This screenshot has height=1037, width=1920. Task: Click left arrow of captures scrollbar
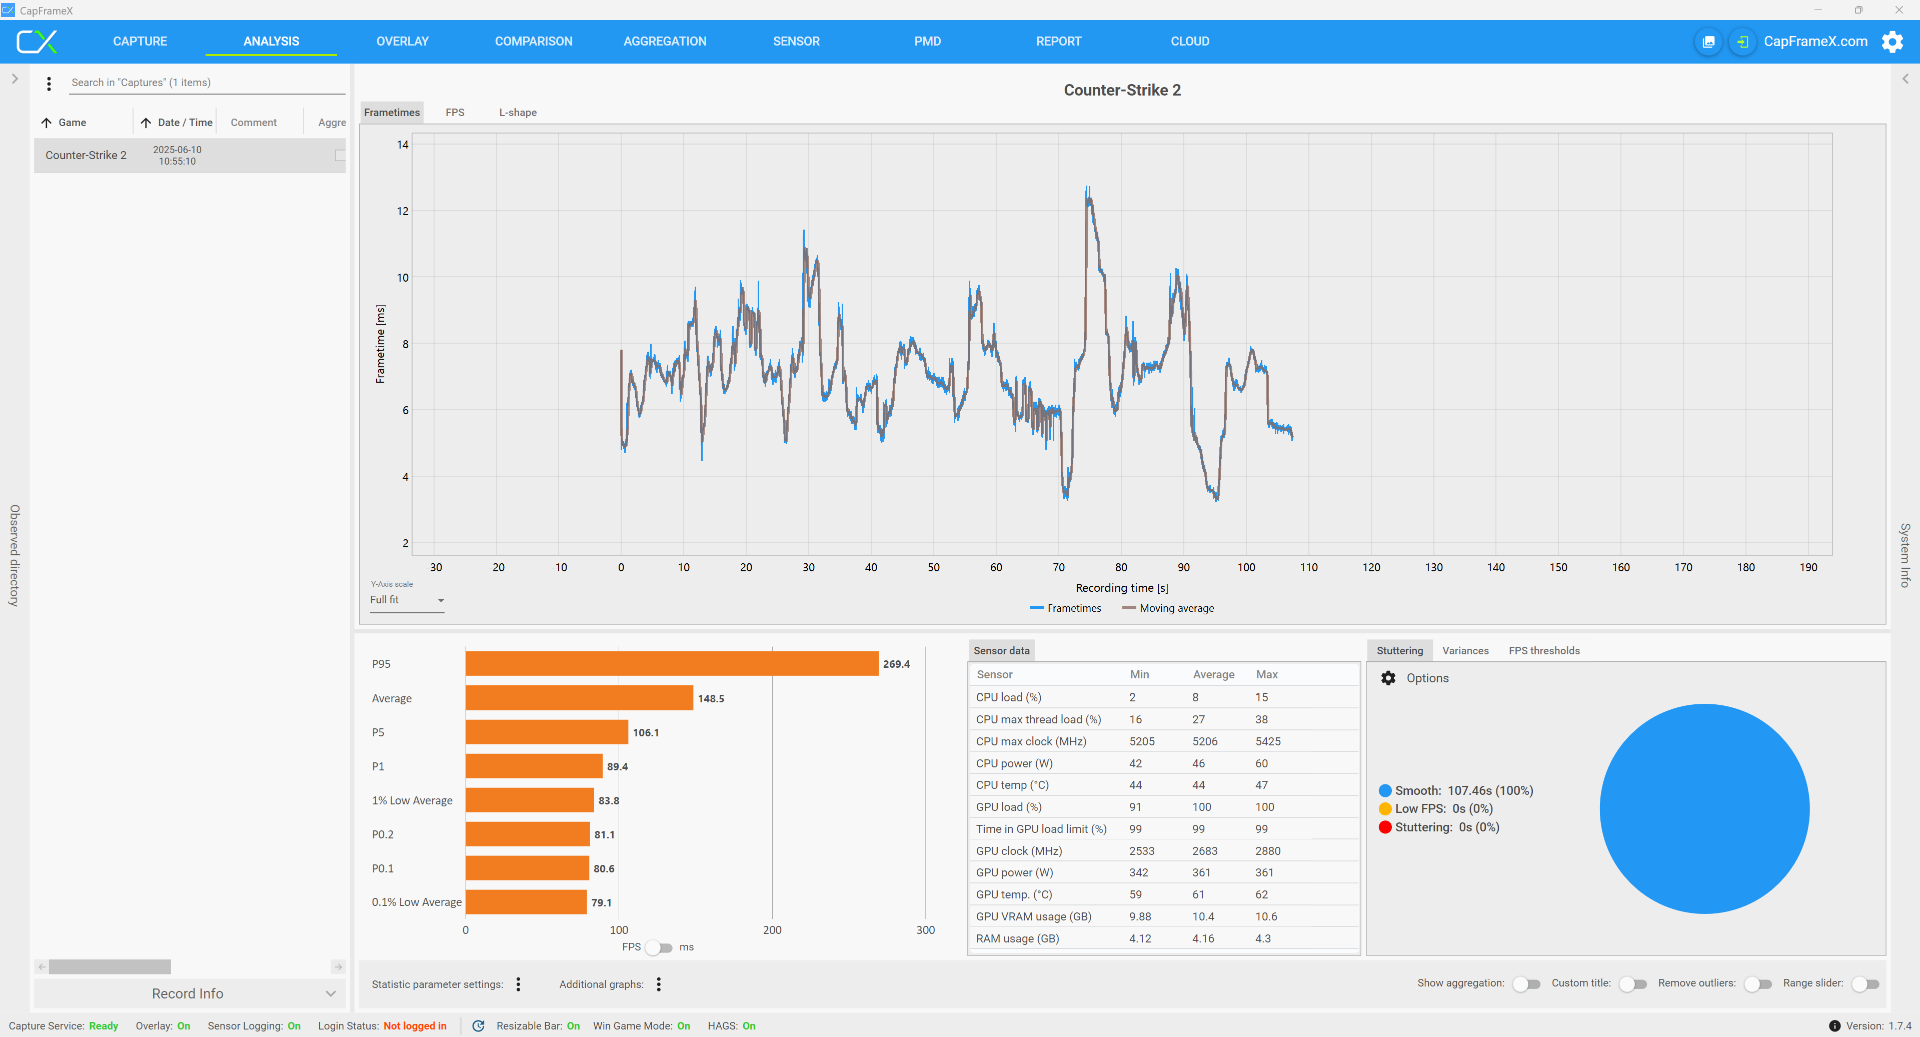(41, 967)
